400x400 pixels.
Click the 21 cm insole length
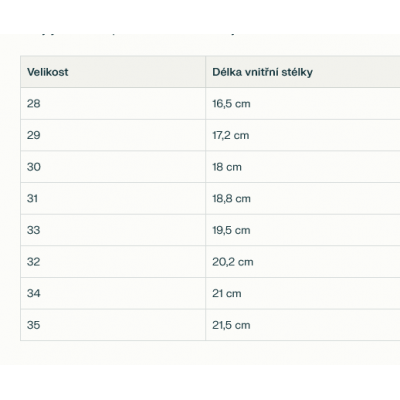[227, 293]
